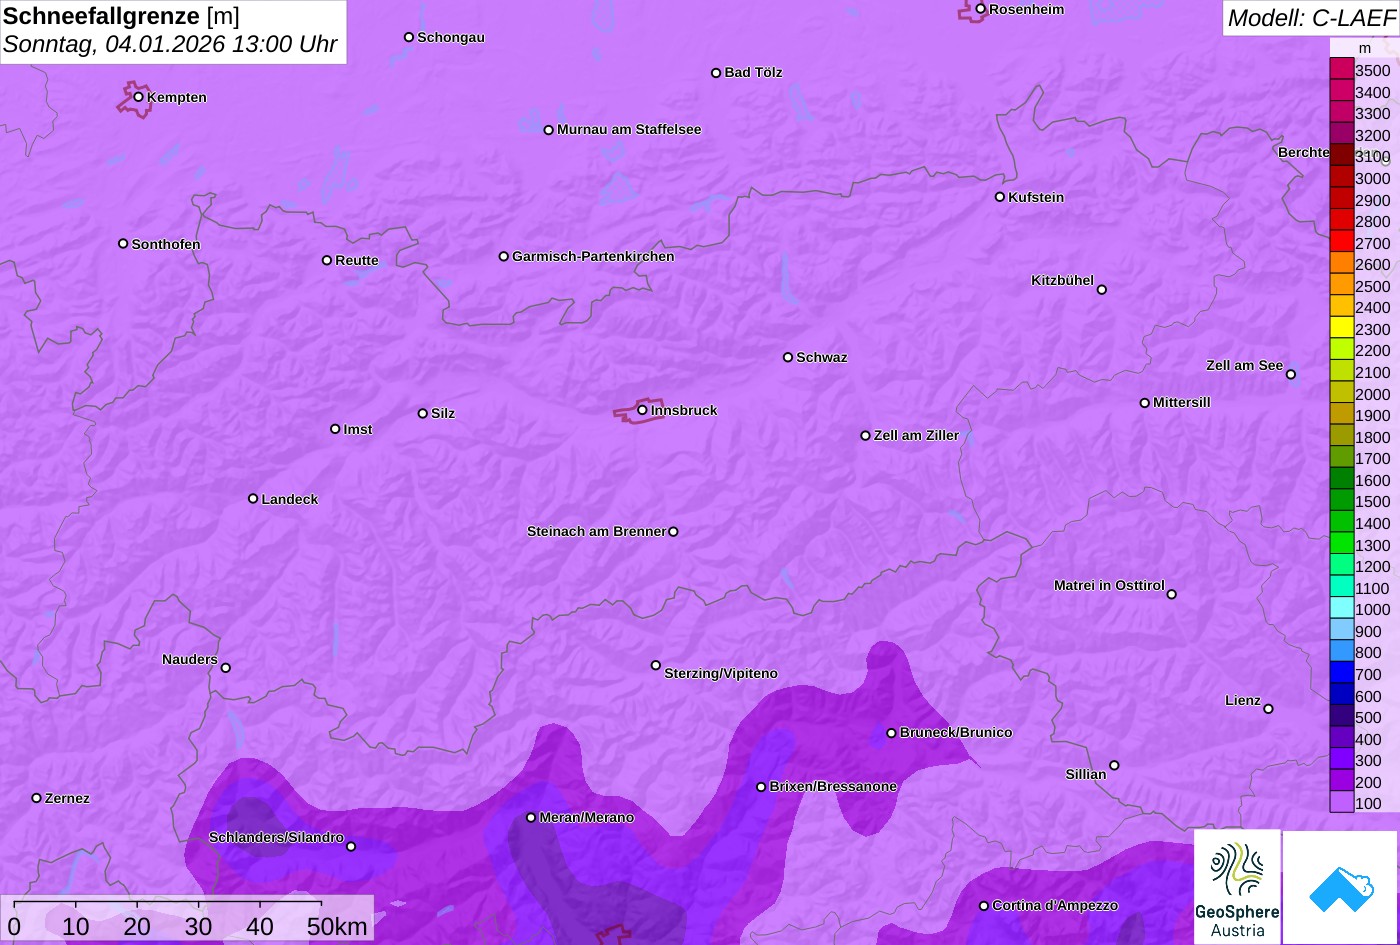Click the Brixen/Bressanone label
Screen dimensions: 1400x945
click(x=833, y=786)
